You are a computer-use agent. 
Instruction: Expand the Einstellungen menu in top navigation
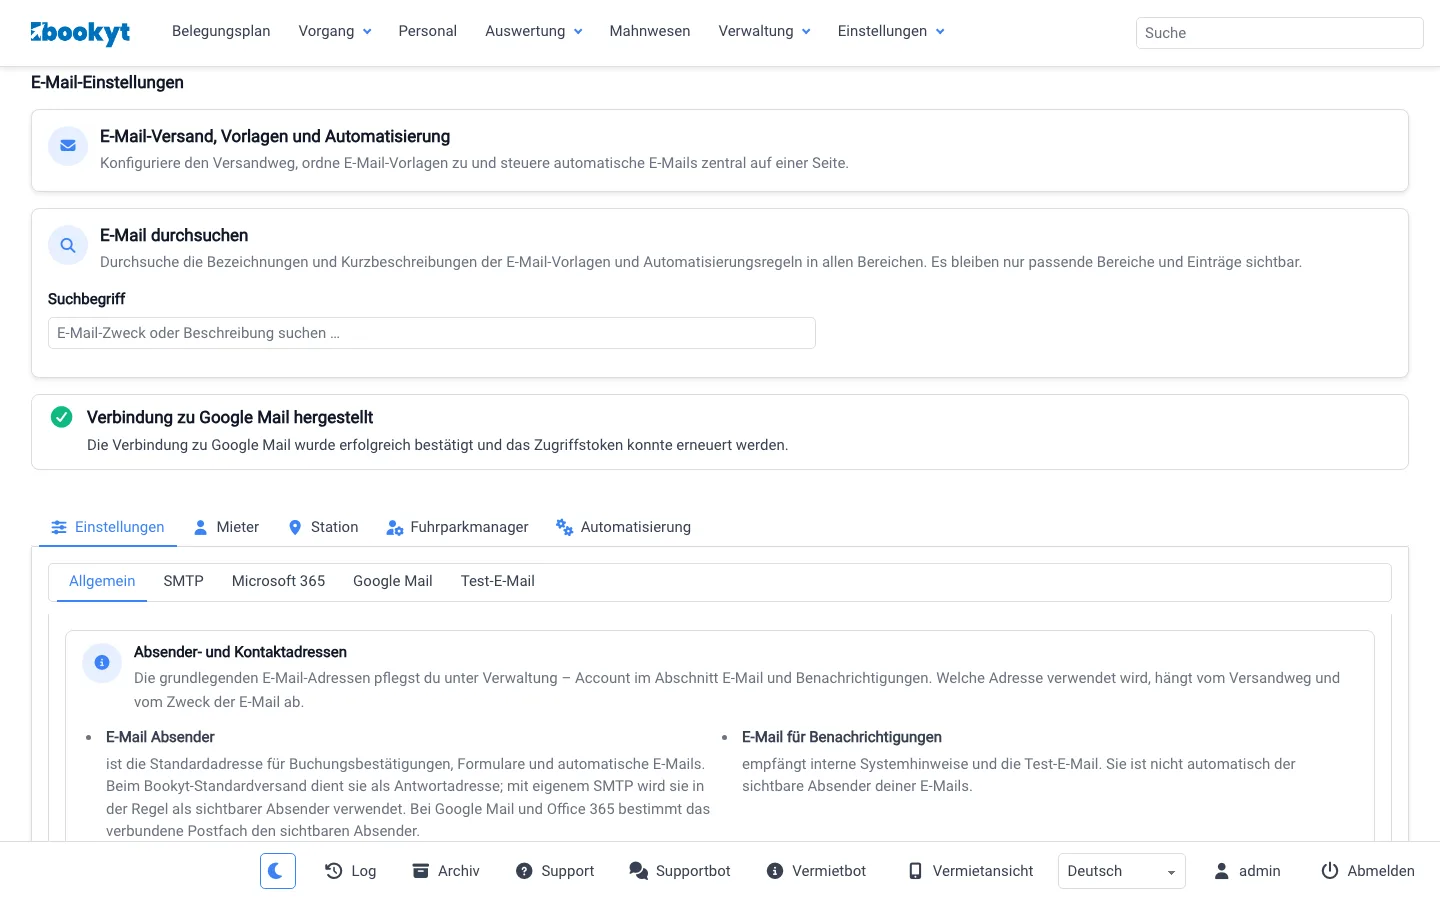tap(891, 31)
